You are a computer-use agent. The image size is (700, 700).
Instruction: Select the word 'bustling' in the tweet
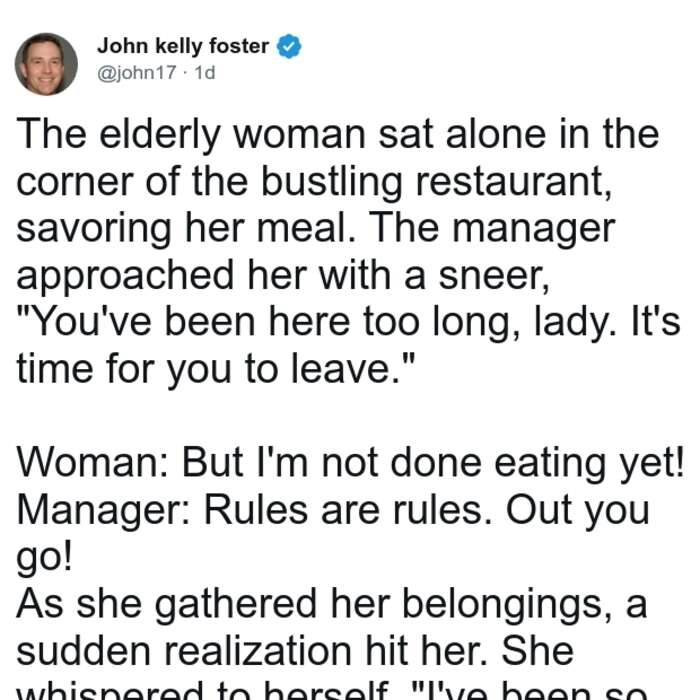(332, 182)
